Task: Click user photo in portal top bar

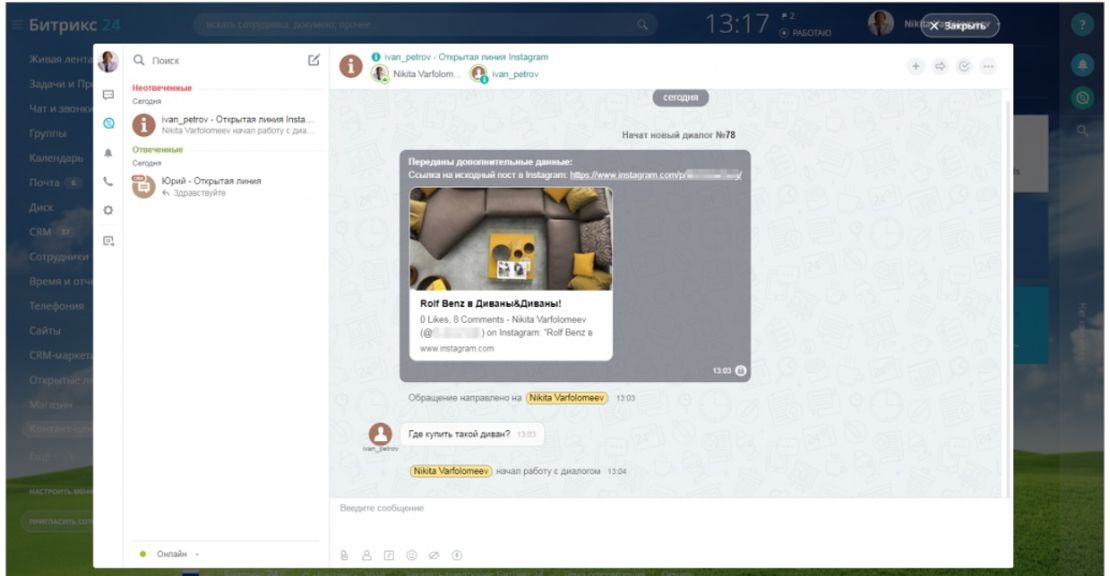Action: click(881, 23)
